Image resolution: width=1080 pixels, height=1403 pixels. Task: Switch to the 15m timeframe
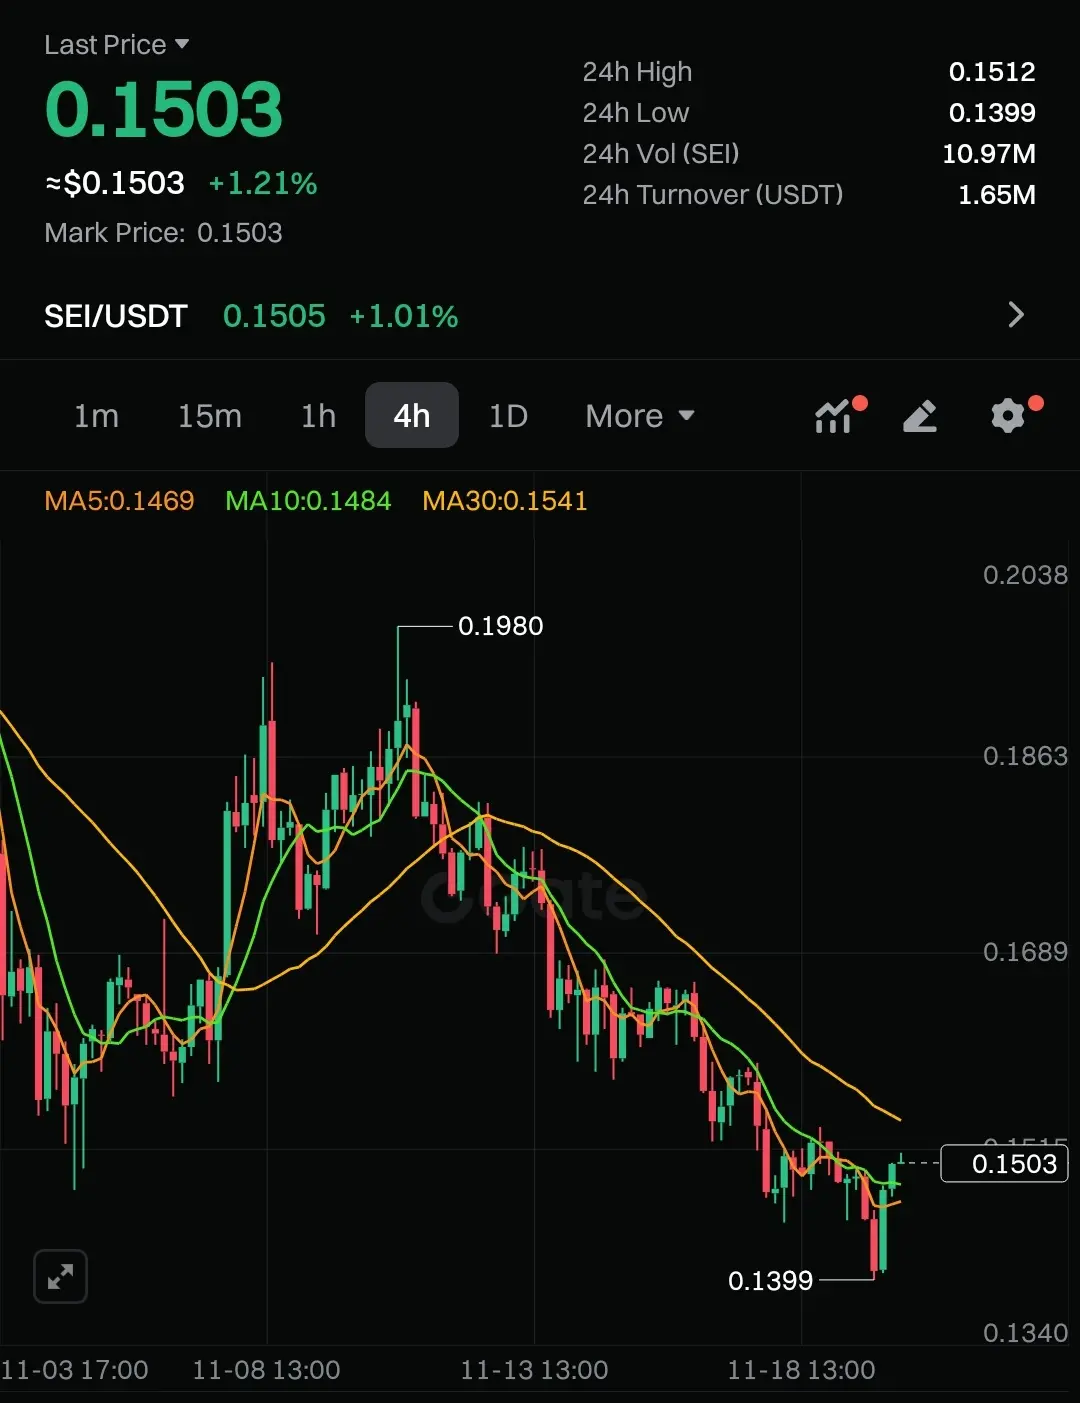click(x=210, y=416)
